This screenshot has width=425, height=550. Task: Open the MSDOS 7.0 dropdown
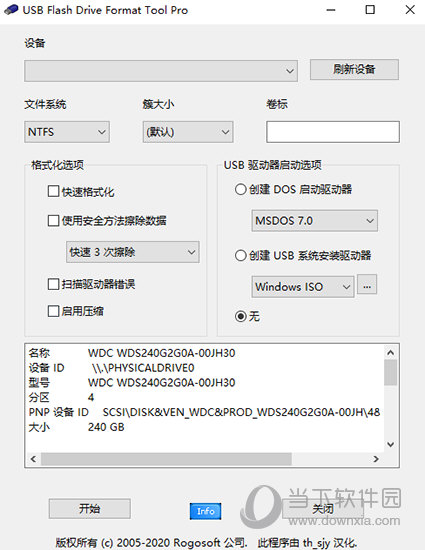(315, 221)
